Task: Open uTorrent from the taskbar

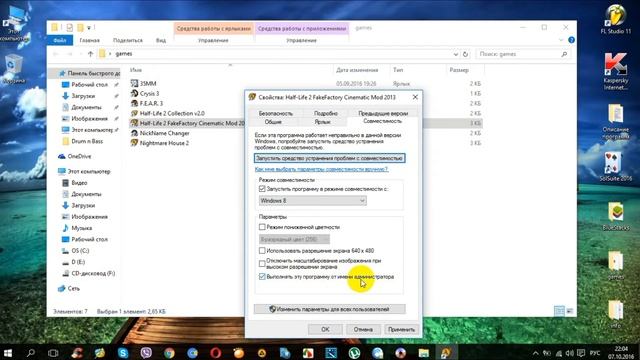Action: 354,353
